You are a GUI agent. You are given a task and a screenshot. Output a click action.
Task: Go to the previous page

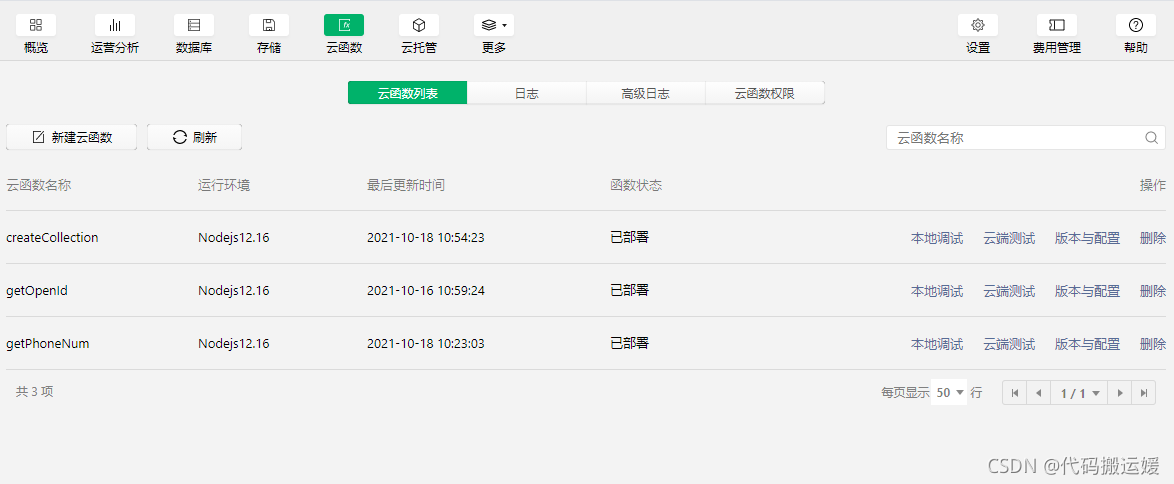[1038, 393]
